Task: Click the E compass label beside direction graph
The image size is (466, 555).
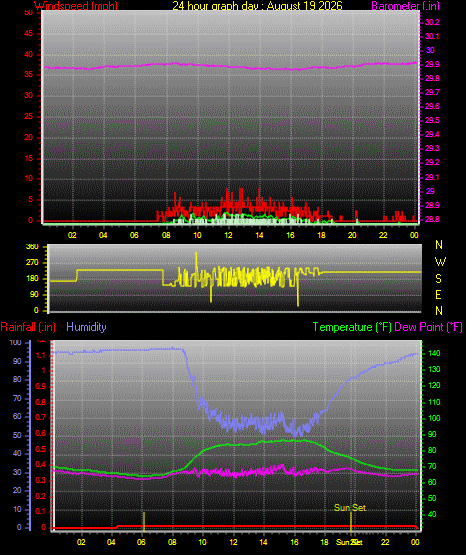Action: pyautogui.click(x=438, y=294)
